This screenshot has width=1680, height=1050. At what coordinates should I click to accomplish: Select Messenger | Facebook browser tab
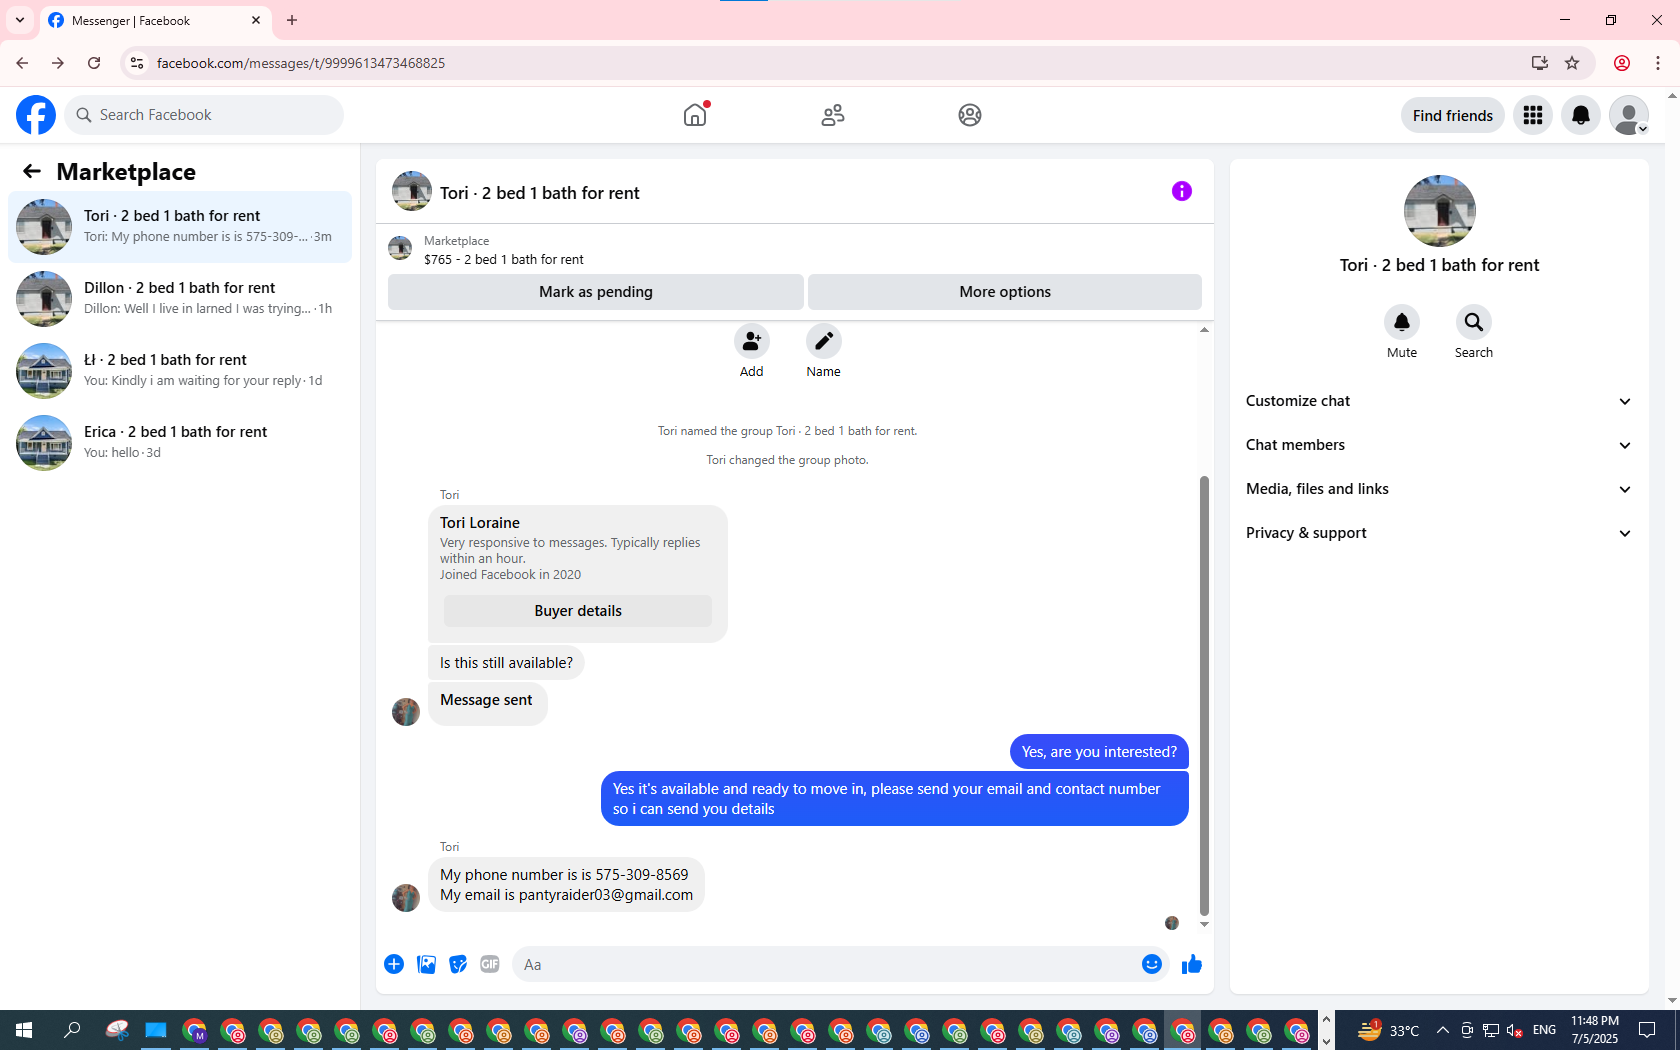point(155,21)
